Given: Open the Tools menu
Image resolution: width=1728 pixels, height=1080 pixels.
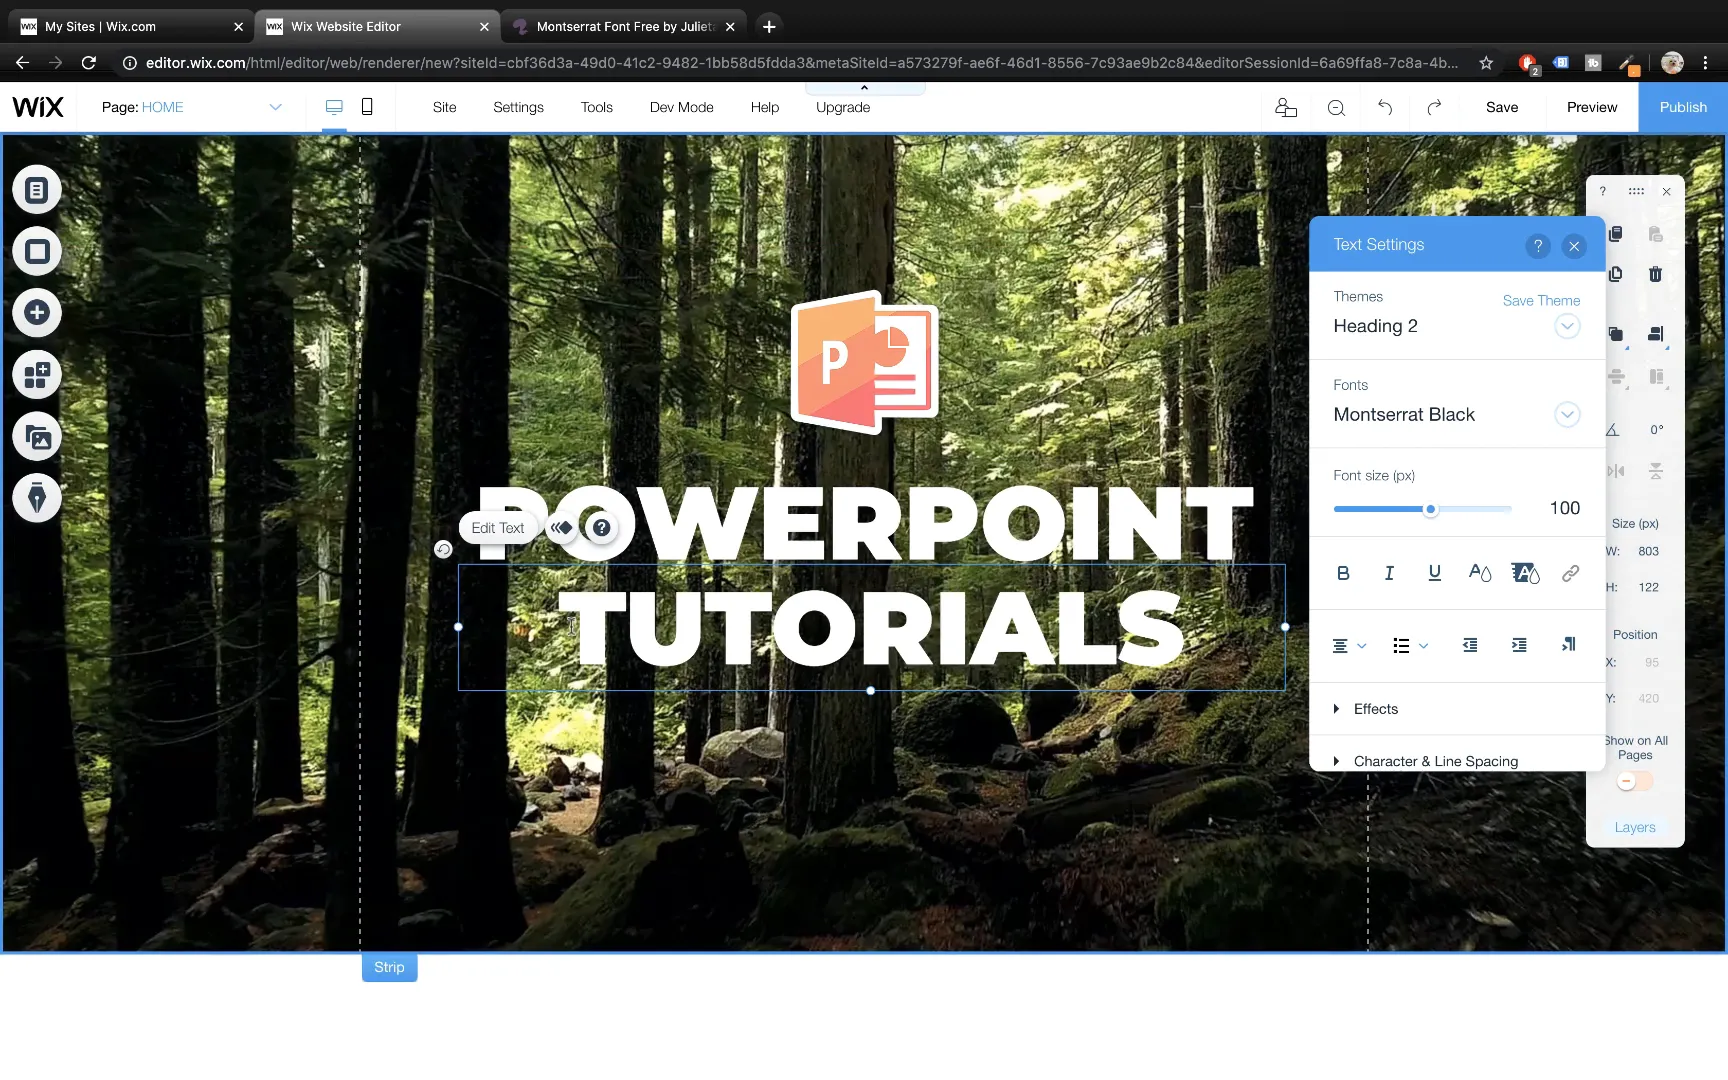Looking at the screenshot, I should [597, 107].
